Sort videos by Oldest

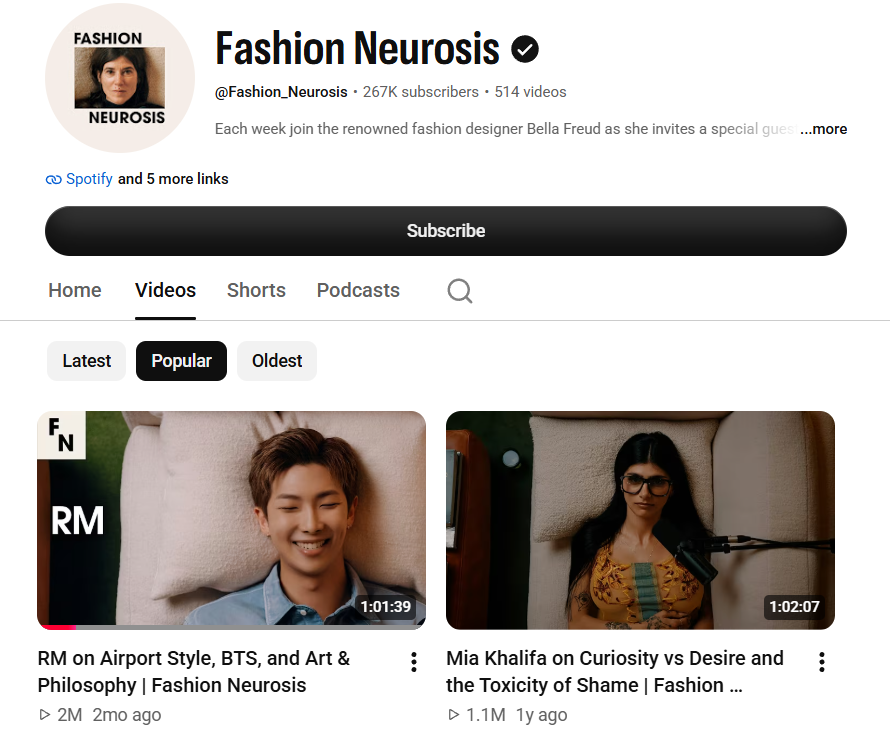click(x=277, y=361)
